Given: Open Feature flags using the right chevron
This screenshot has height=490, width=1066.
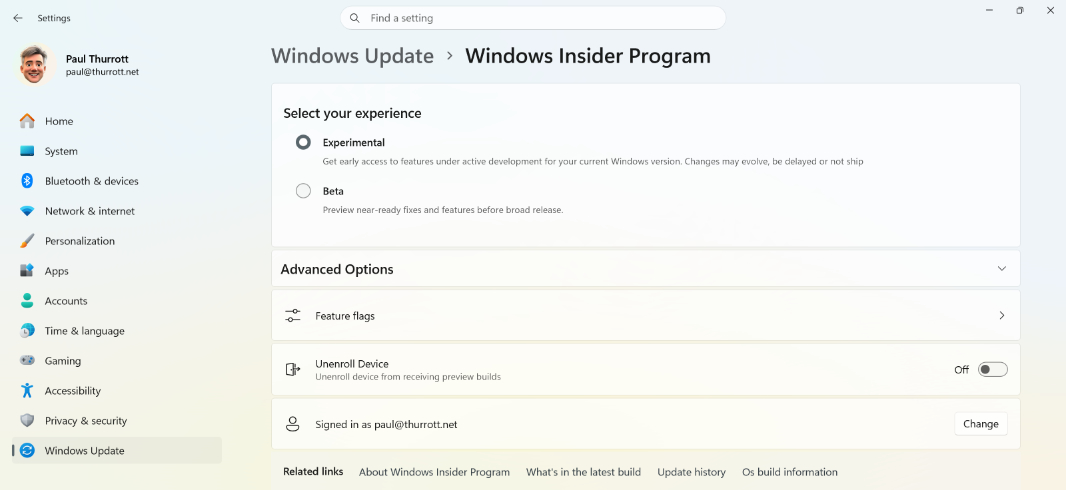Looking at the screenshot, I should (x=1002, y=316).
